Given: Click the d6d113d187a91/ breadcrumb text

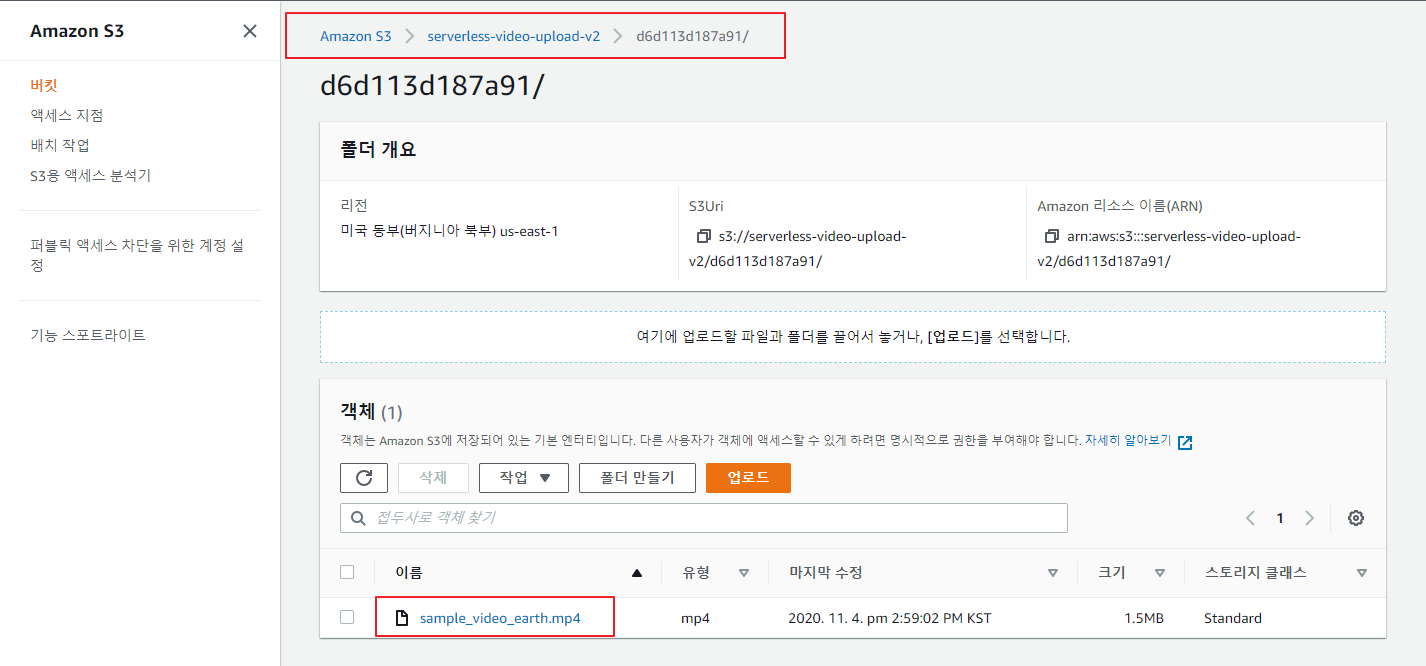Looking at the screenshot, I should point(693,36).
